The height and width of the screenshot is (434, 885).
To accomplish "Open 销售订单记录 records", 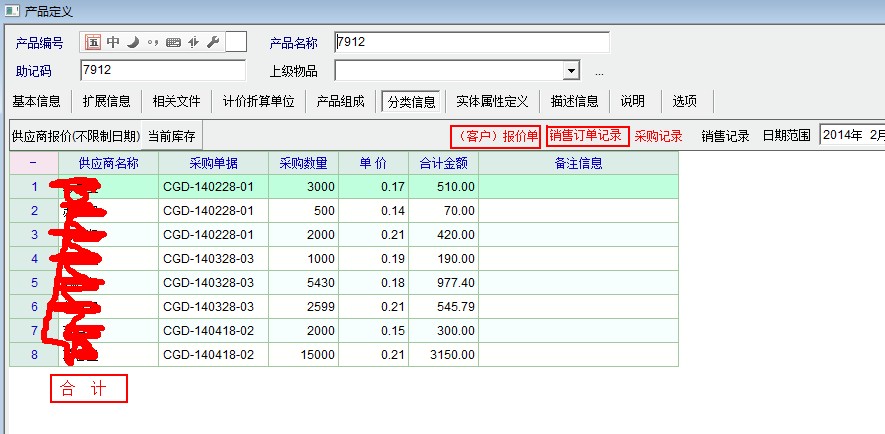I will 587,136.
